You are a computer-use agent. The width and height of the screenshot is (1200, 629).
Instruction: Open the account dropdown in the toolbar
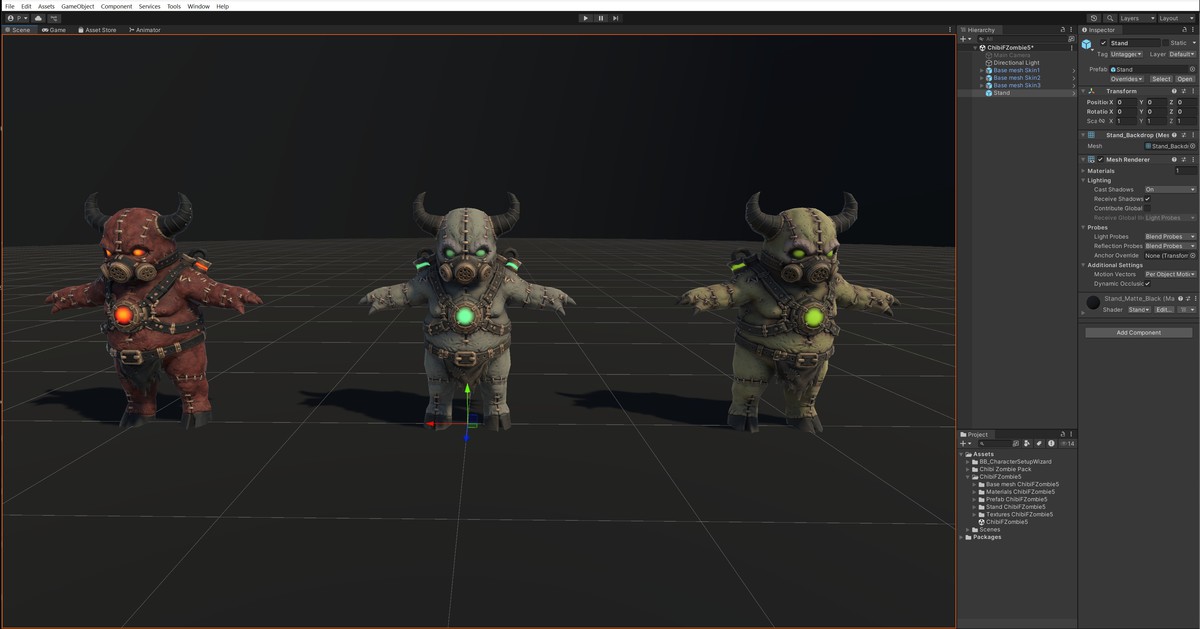click(x=17, y=18)
